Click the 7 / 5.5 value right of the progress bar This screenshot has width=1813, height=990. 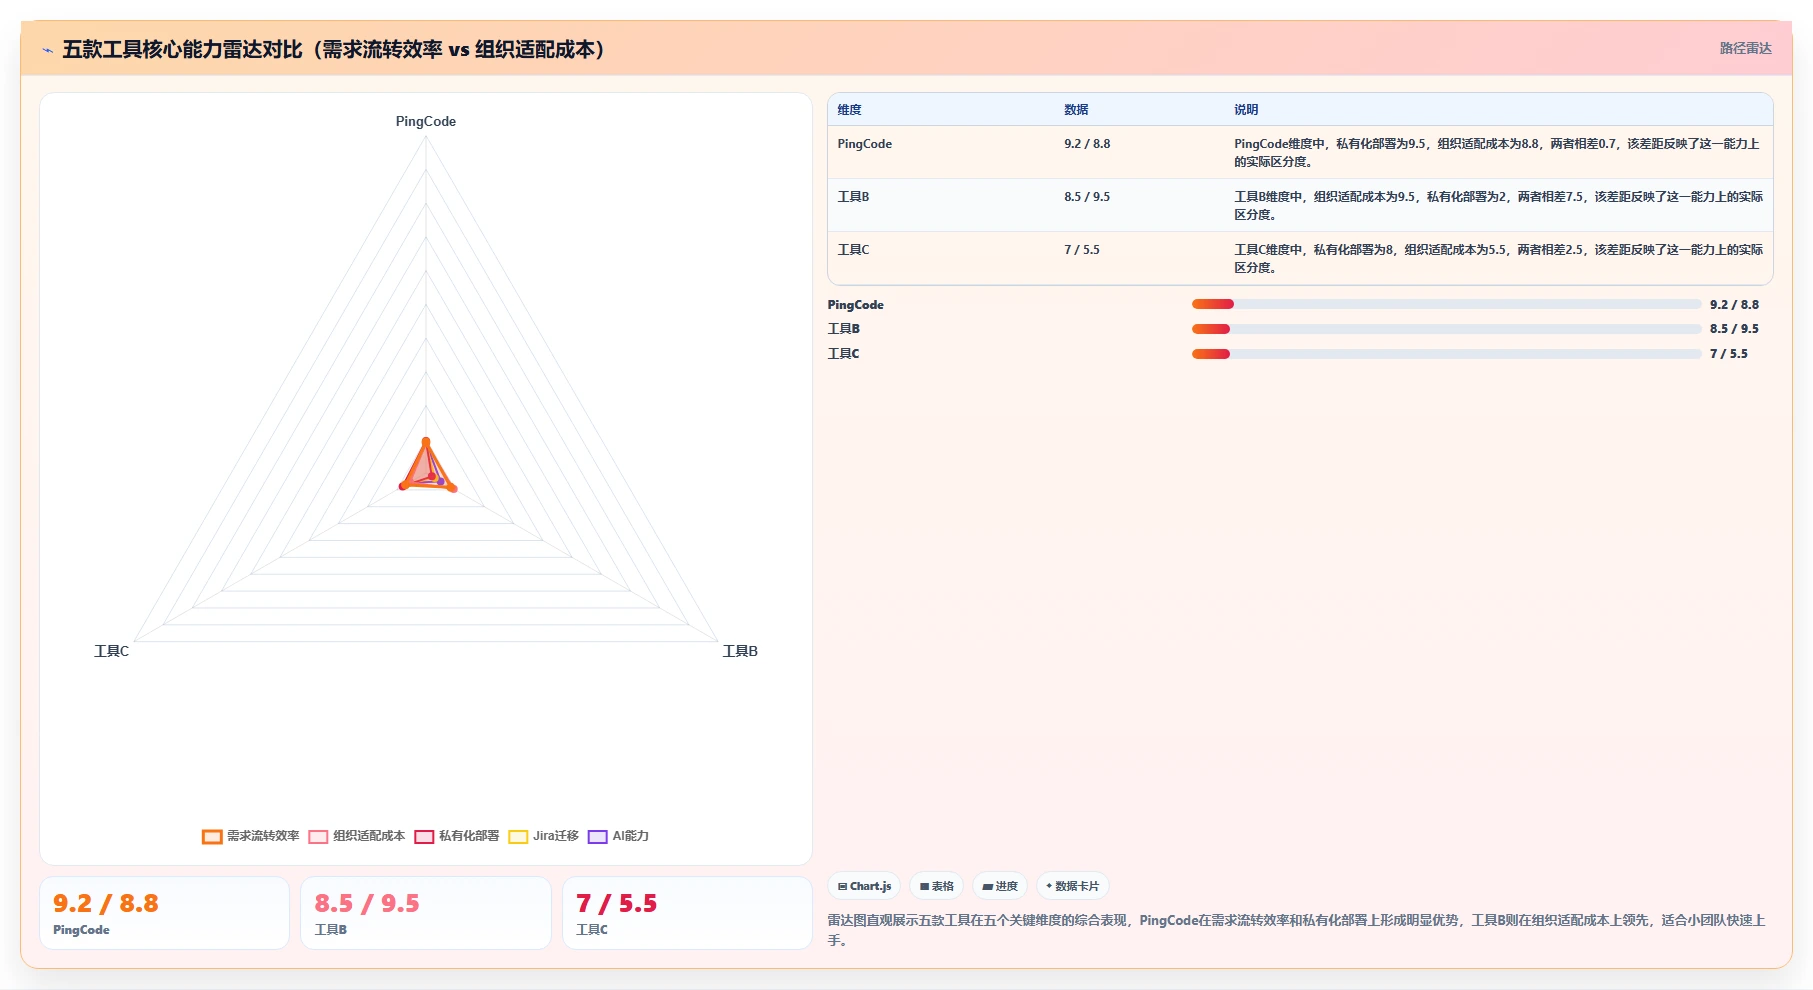point(1729,354)
